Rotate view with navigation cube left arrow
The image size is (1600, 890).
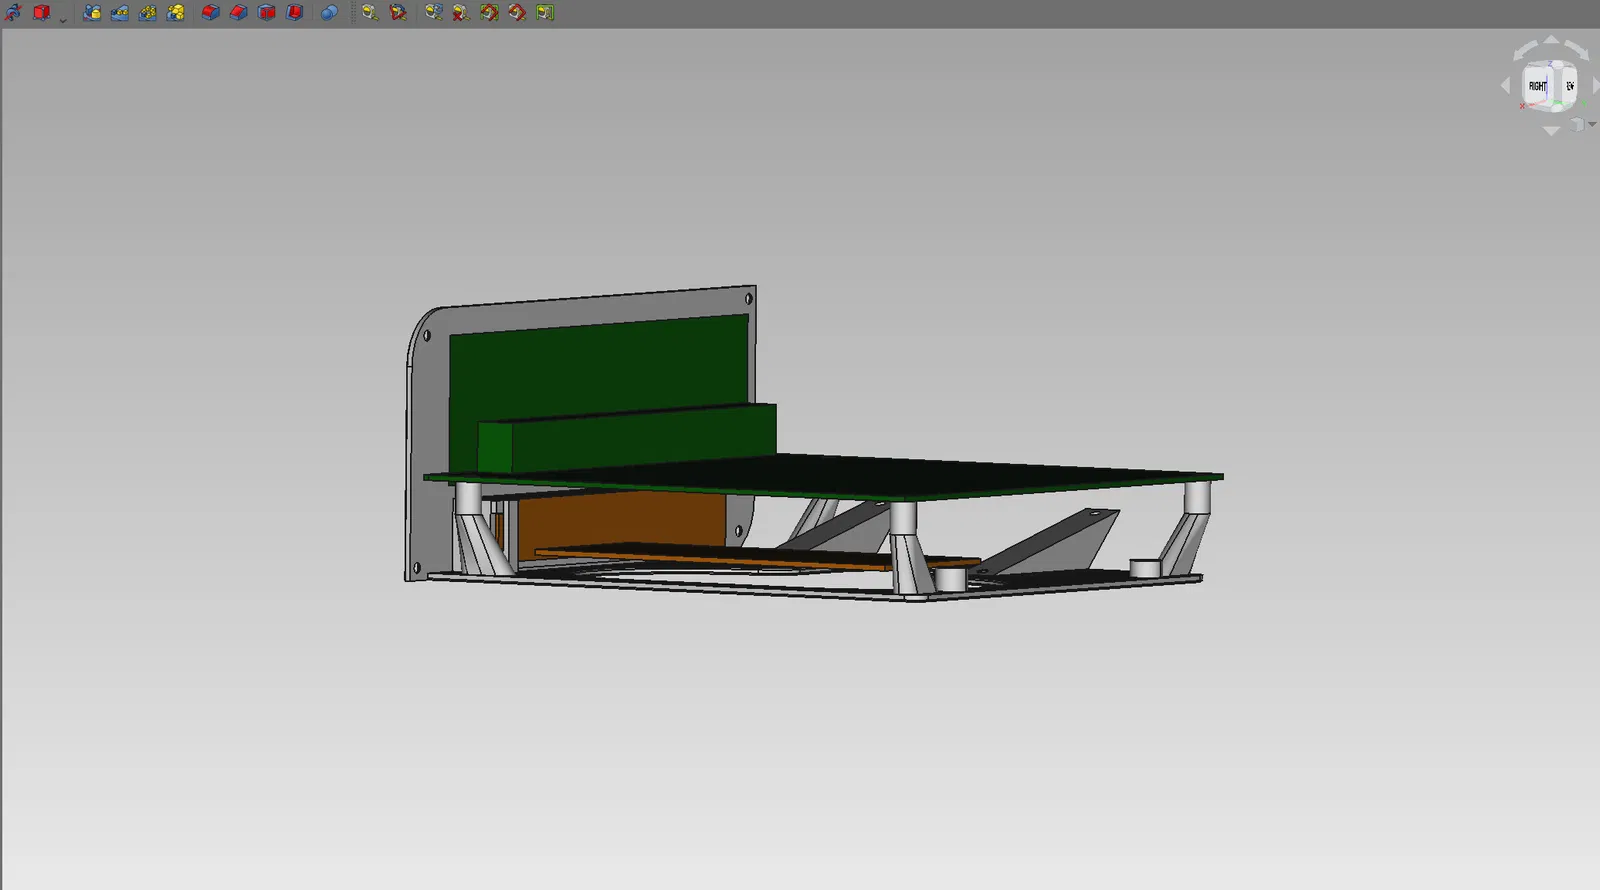[1506, 86]
